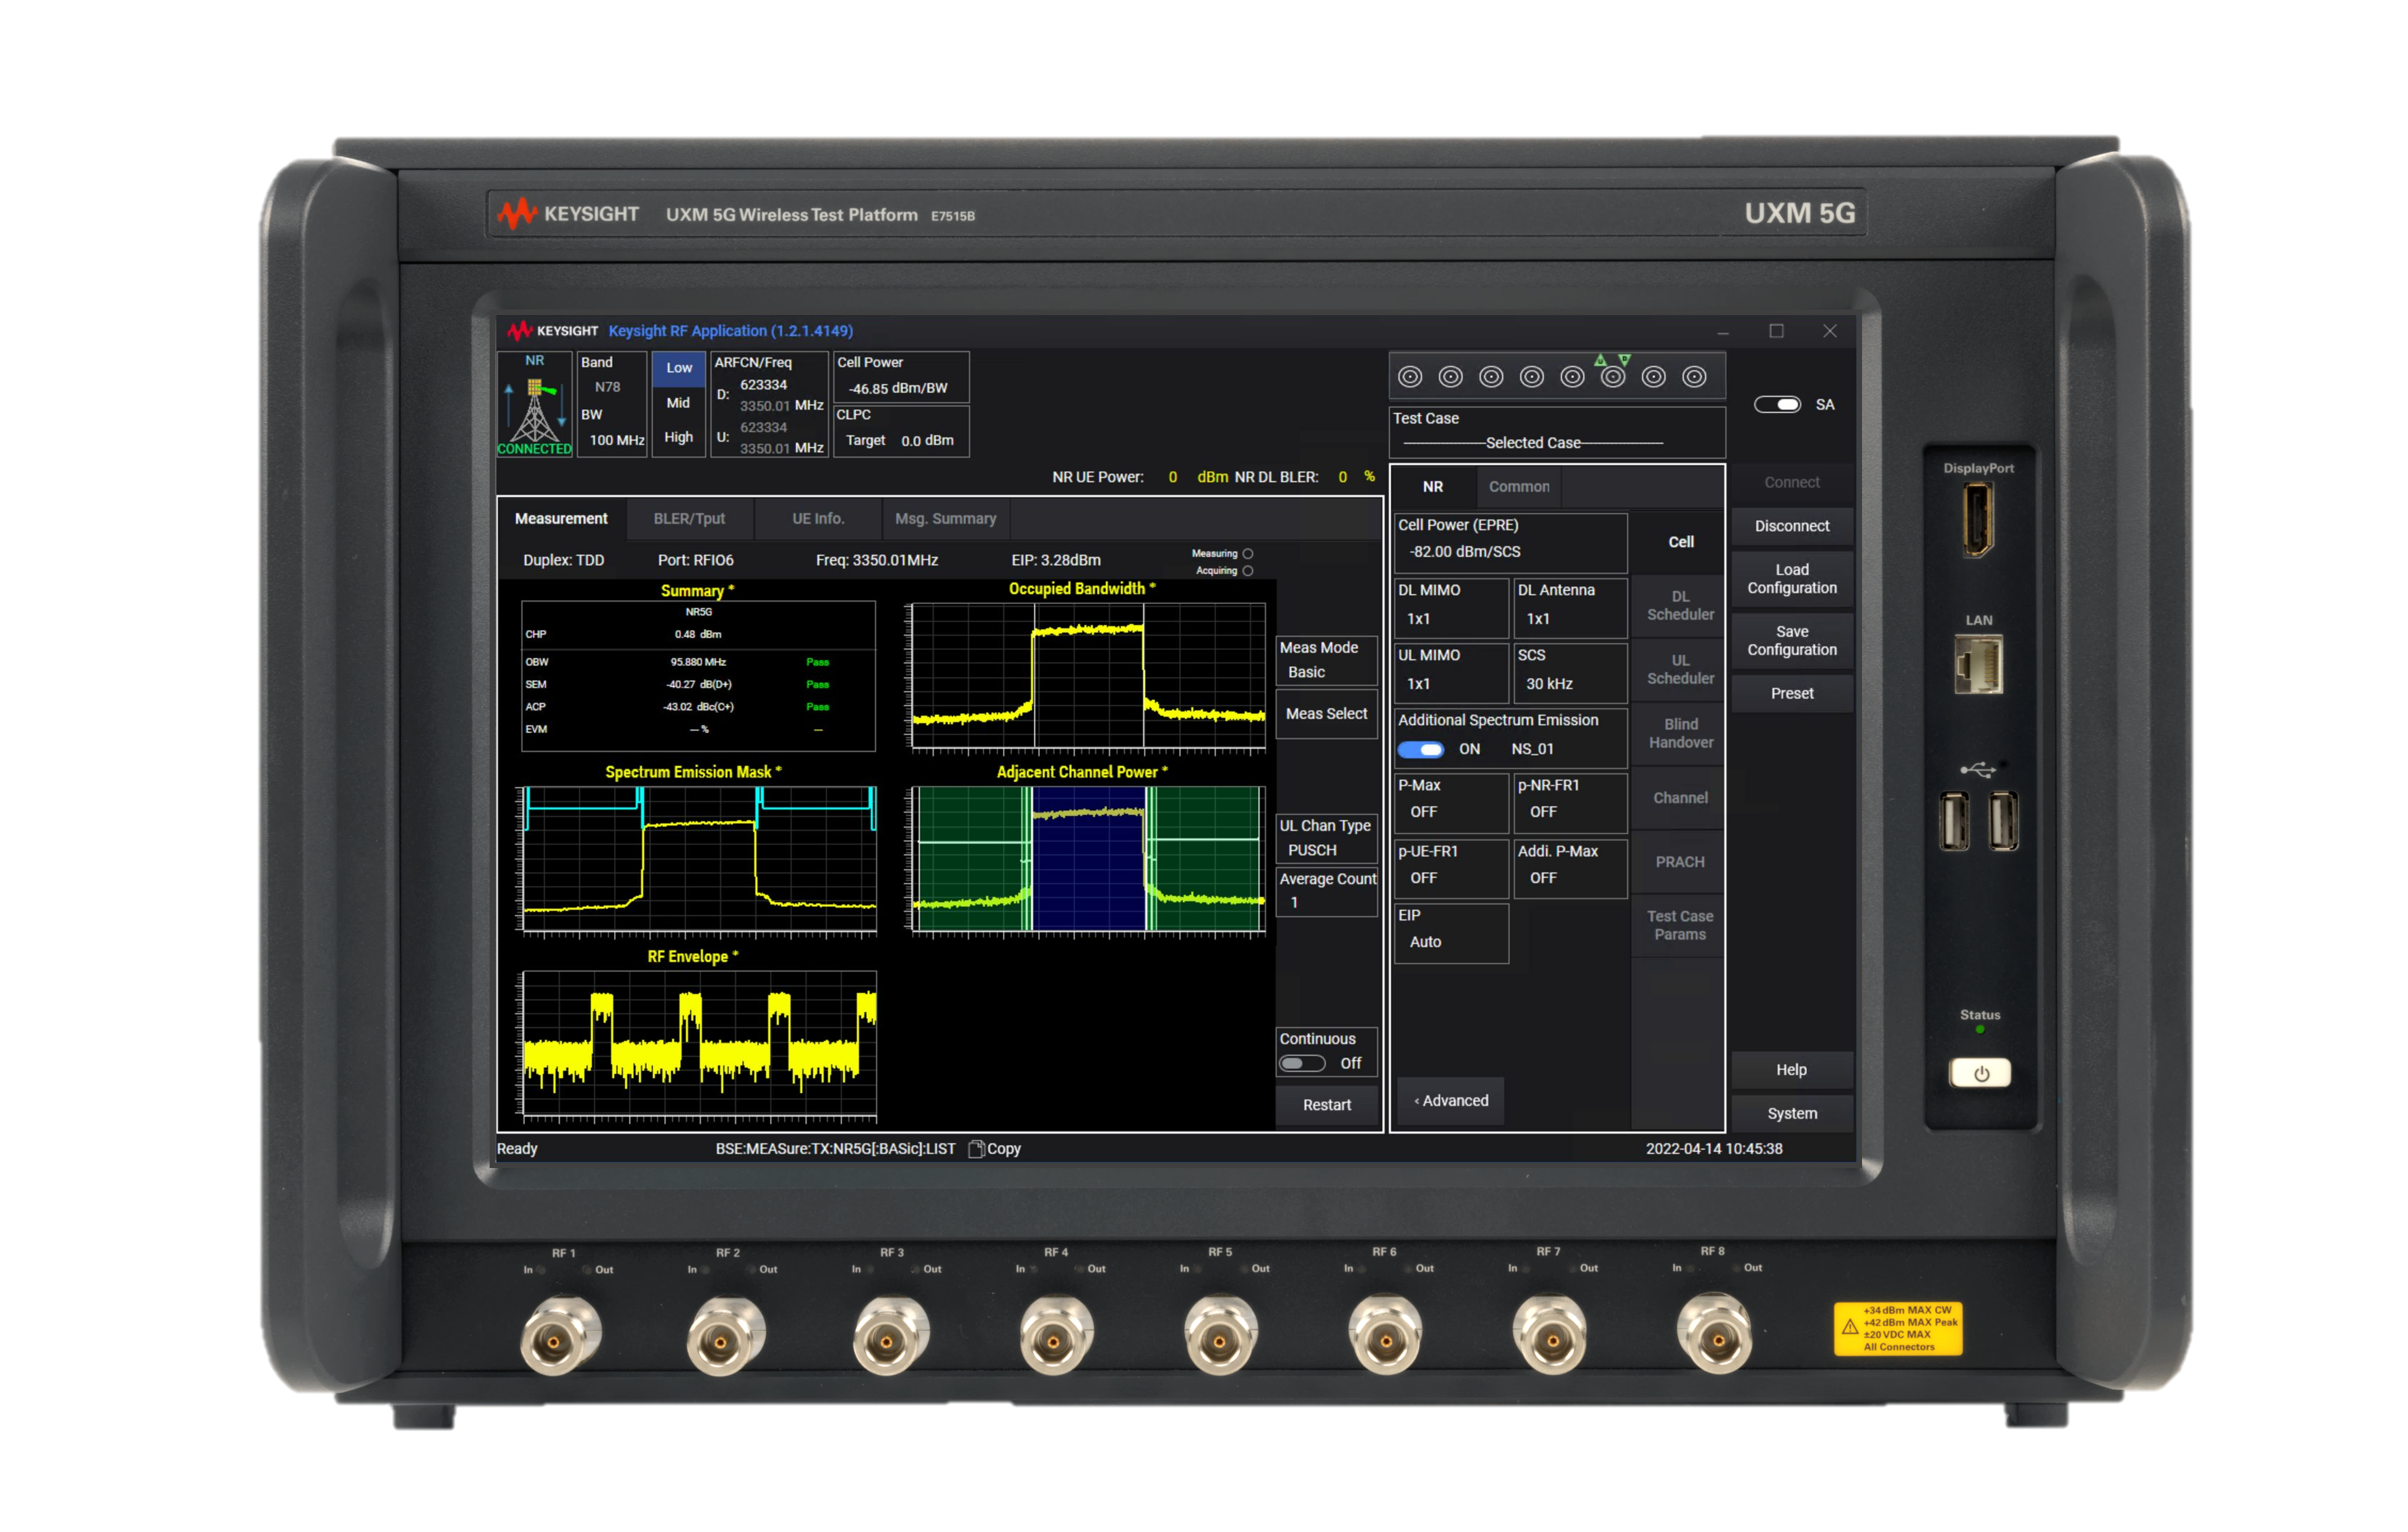Screen dimensions: 2408x1532
Task: Open the NS_01 emission value selector
Action: 1533,749
